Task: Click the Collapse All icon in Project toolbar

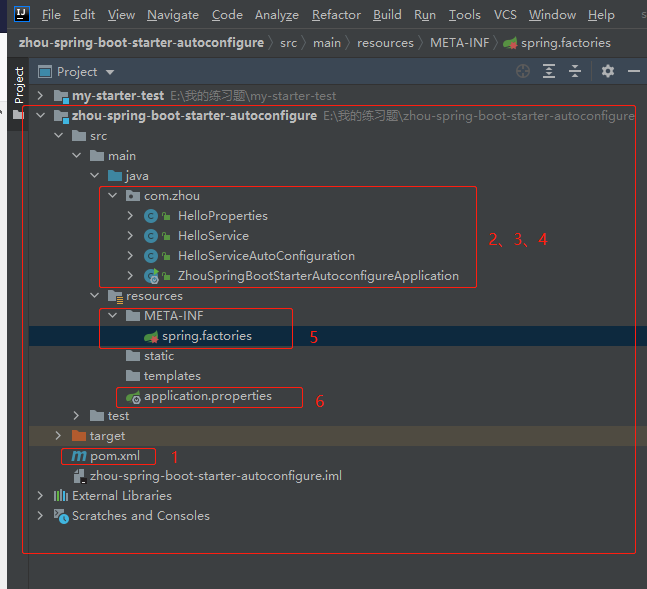Action: pos(574,71)
